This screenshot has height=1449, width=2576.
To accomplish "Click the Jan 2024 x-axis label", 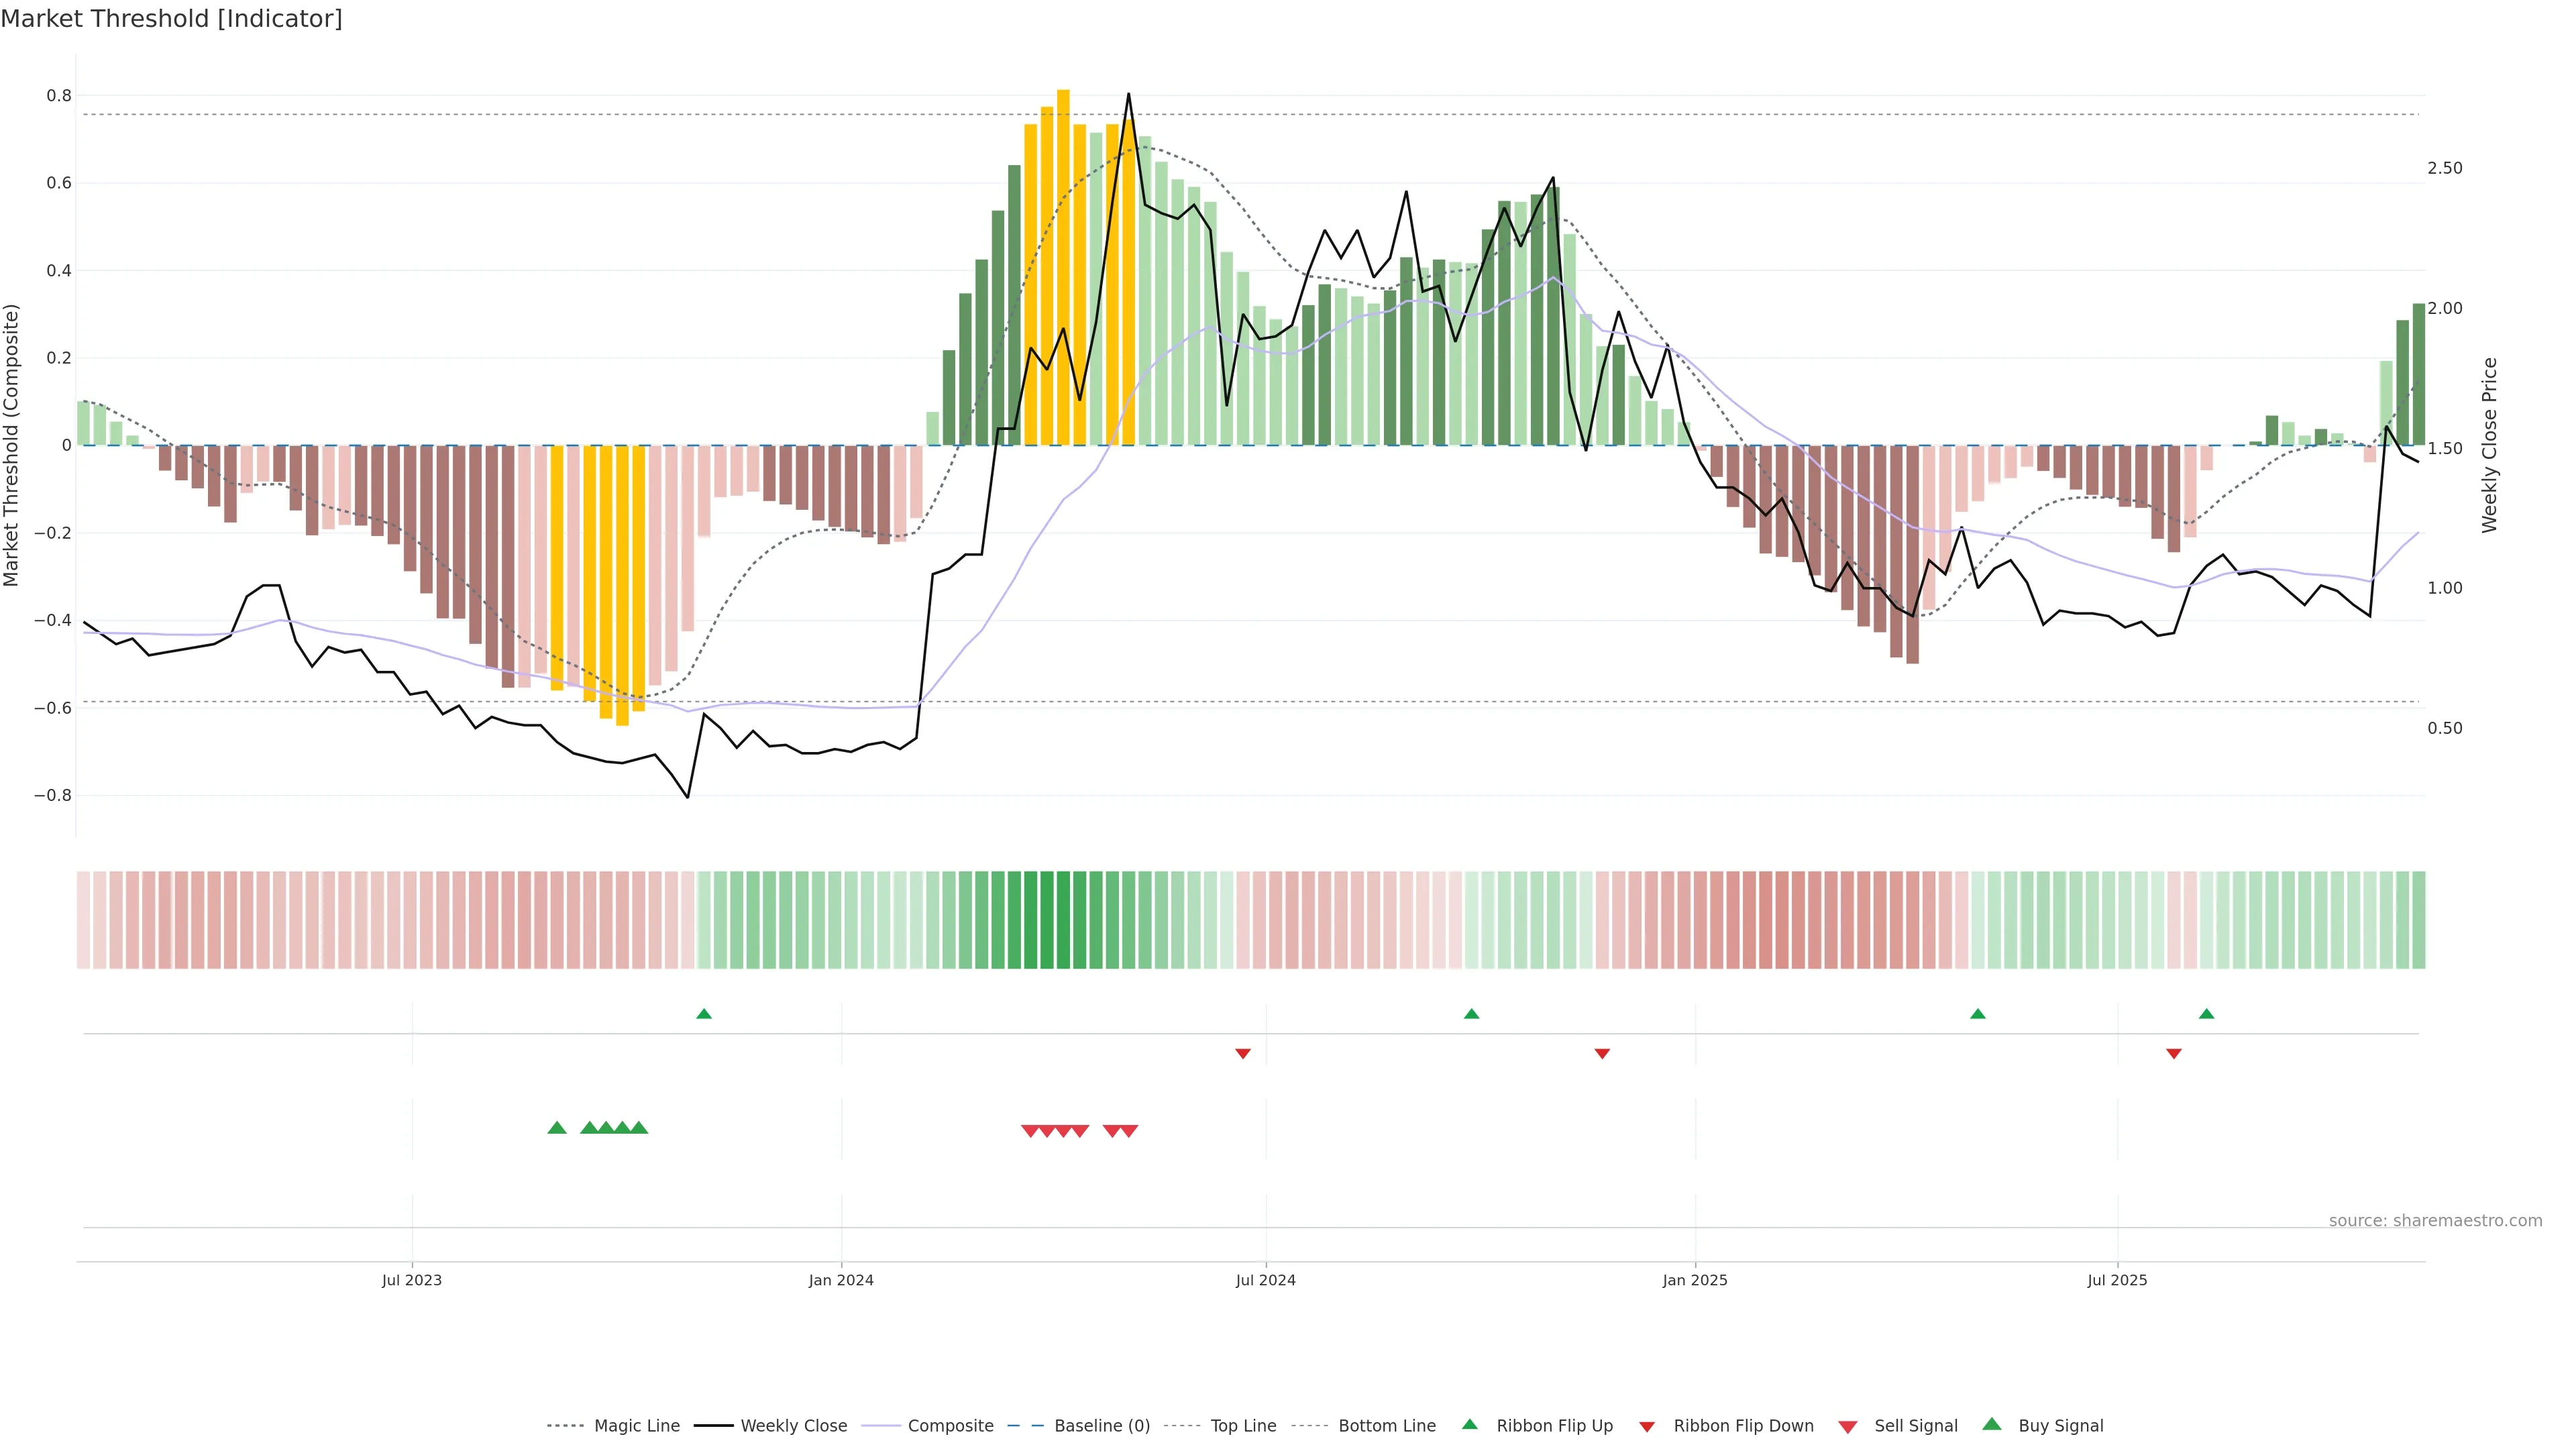I will (841, 1280).
